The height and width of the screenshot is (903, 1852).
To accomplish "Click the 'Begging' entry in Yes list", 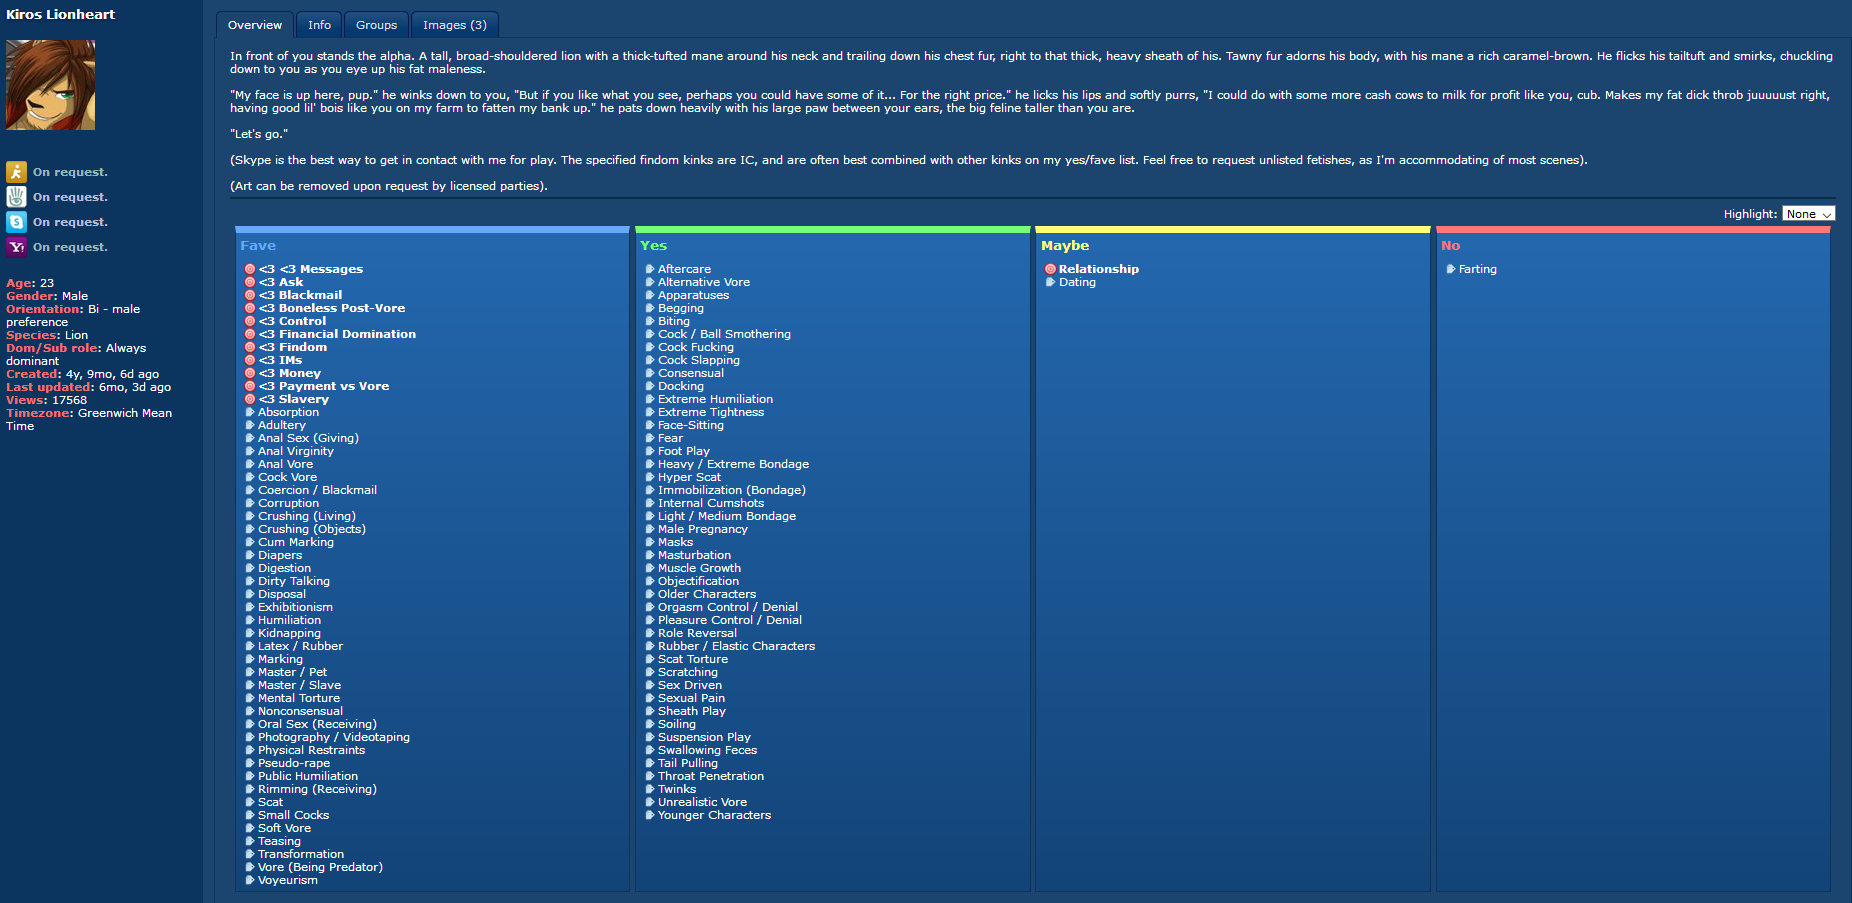I will 681,308.
